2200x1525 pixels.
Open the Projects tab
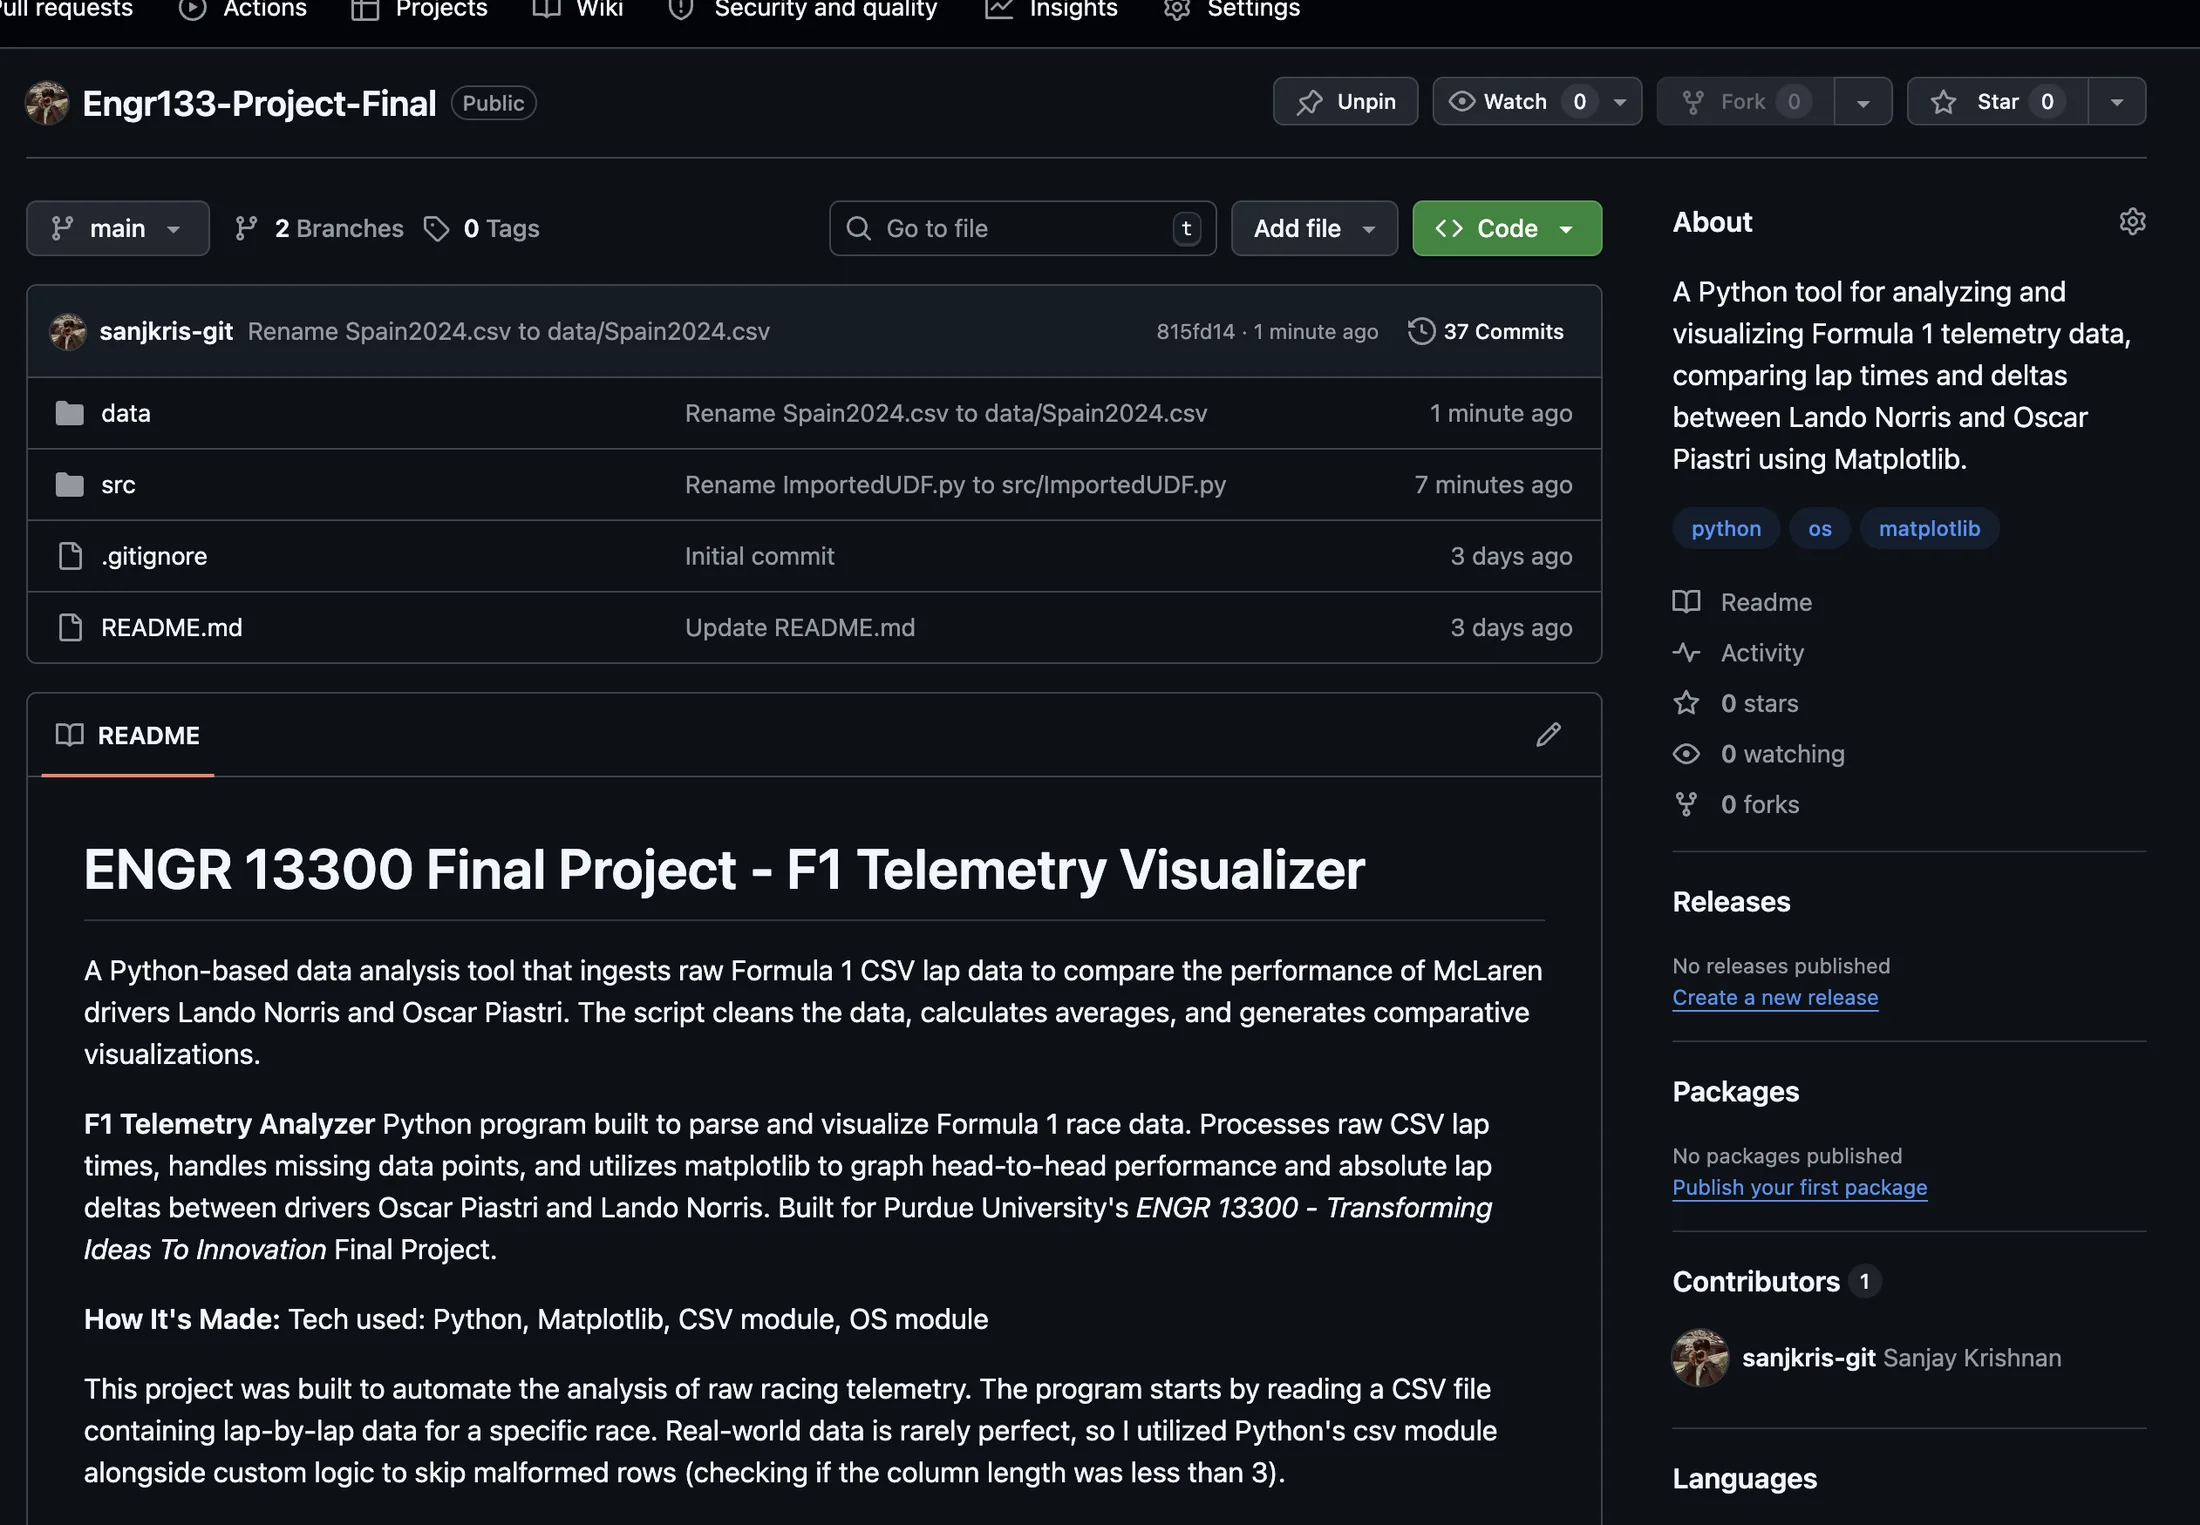pos(420,10)
